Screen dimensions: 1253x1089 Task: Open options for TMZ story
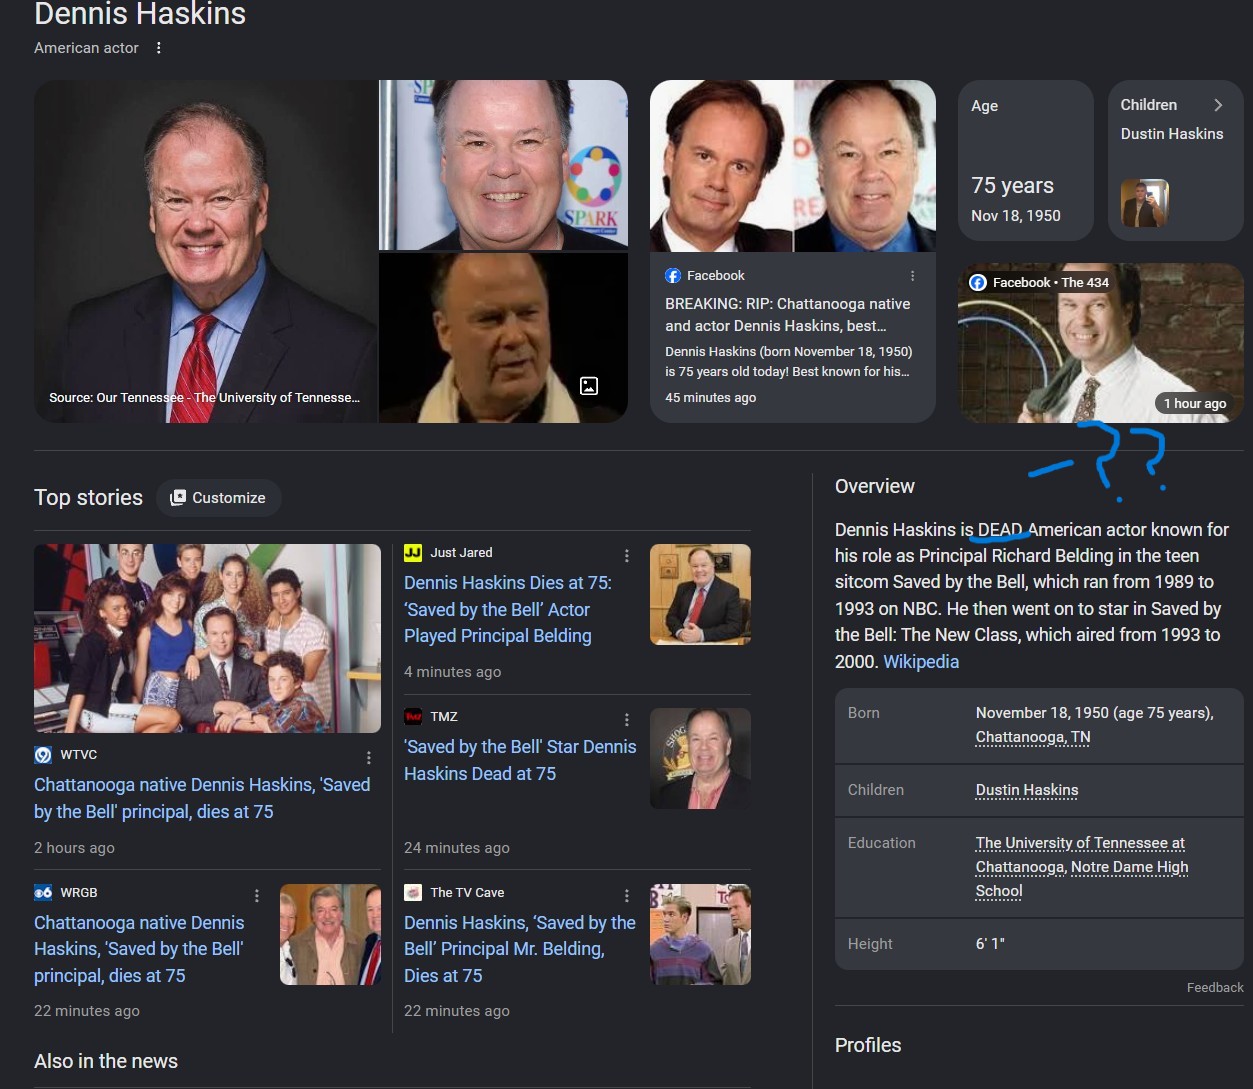tap(627, 720)
